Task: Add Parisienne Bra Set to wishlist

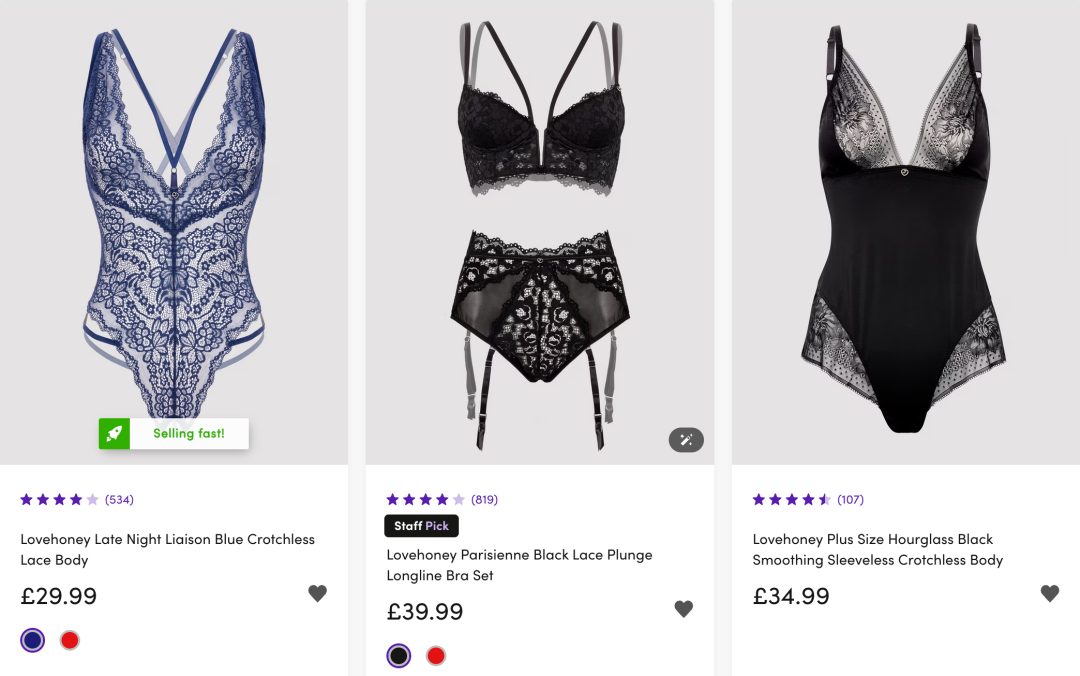Action: 683,609
